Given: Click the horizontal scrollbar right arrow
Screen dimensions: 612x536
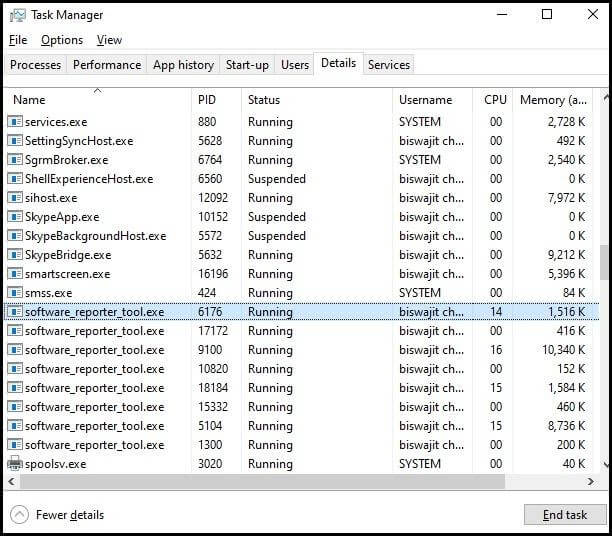Looking at the screenshot, I should pyautogui.click(x=591, y=482).
